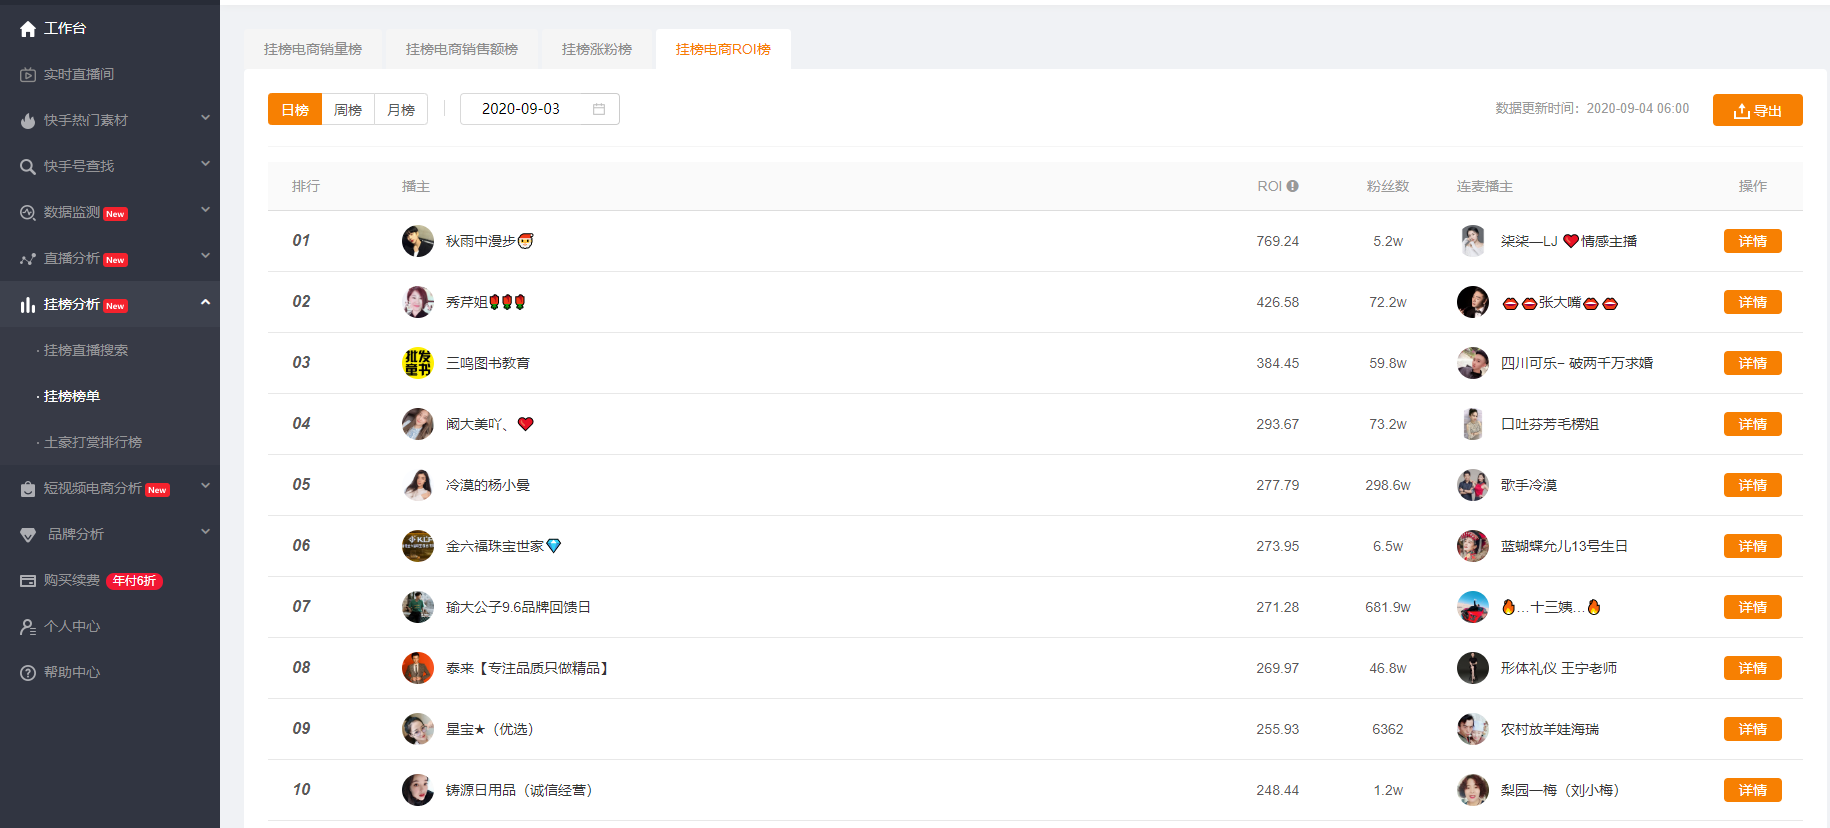Click the search icon beside 快手号查找
Image resolution: width=1830 pixels, height=828 pixels.
tap(28, 167)
